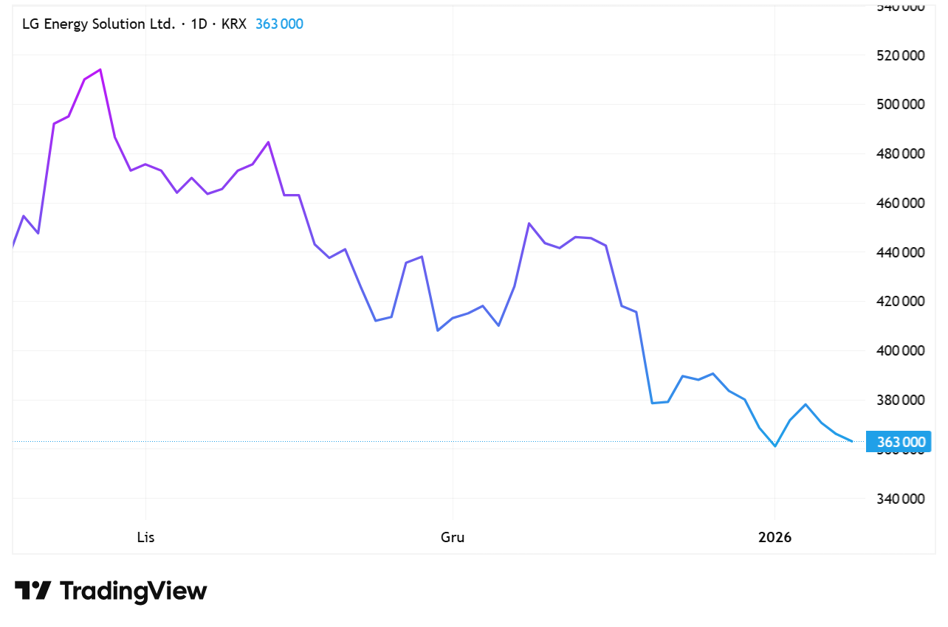Click the 480 000 price axis label

pyautogui.click(x=899, y=153)
